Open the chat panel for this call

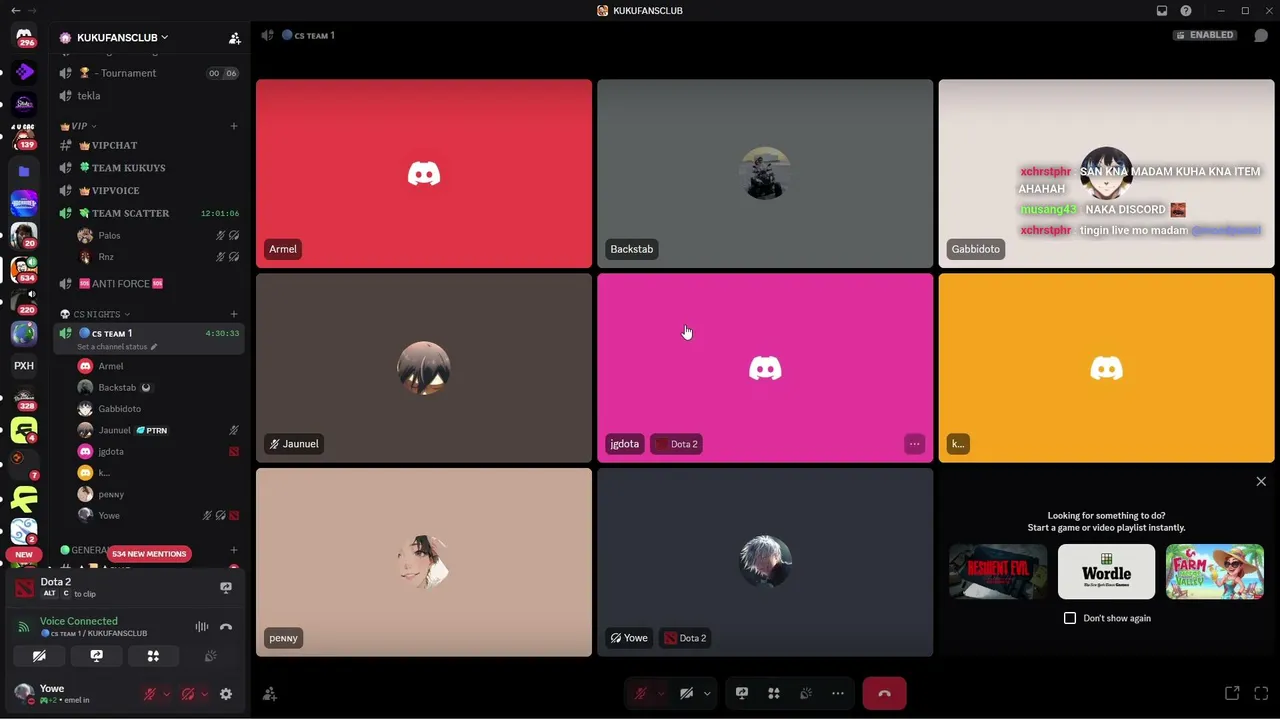point(1261,35)
